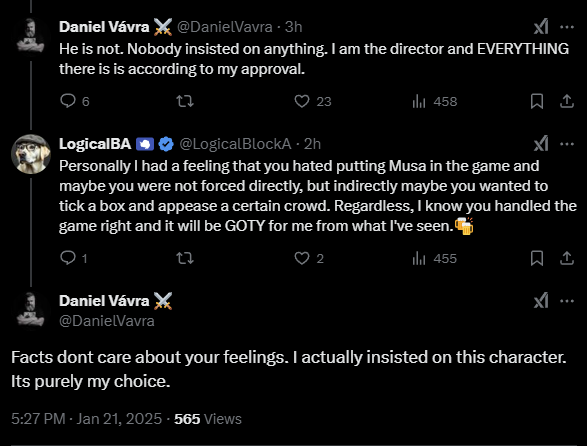Bookmark LogicalBA's tweet
Screen dimensions: 587x446
pyautogui.click(x=537, y=258)
